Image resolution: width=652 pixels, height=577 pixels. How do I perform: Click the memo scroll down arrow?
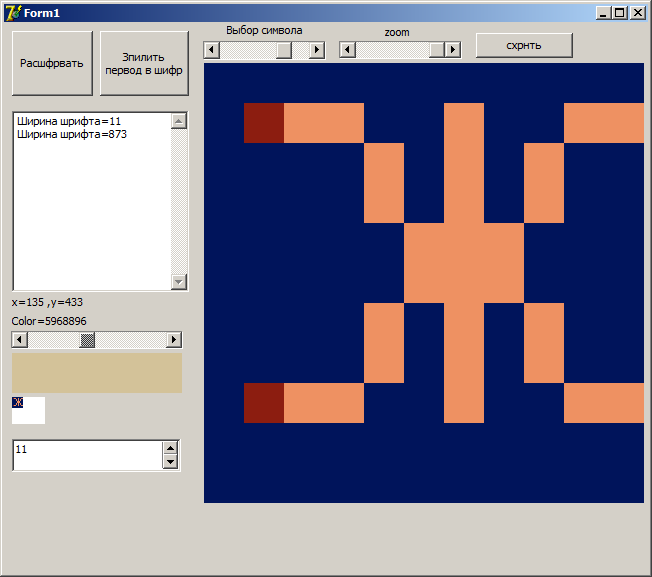[x=179, y=282]
